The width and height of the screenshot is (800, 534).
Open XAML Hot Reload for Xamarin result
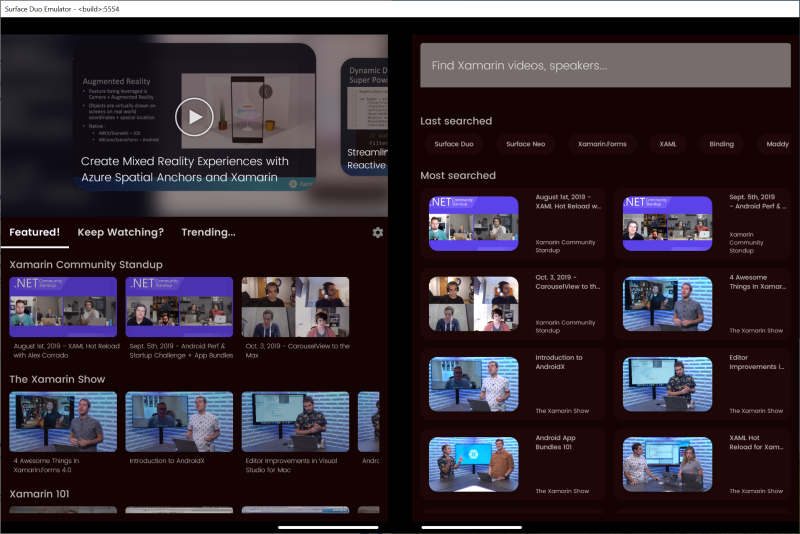click(707, 466)
